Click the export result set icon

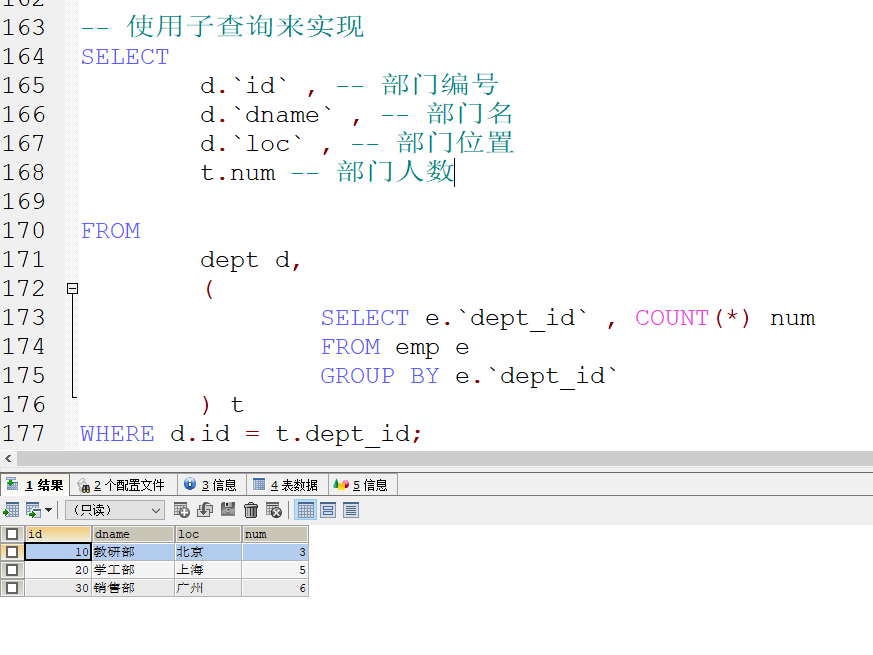(13, 510)
